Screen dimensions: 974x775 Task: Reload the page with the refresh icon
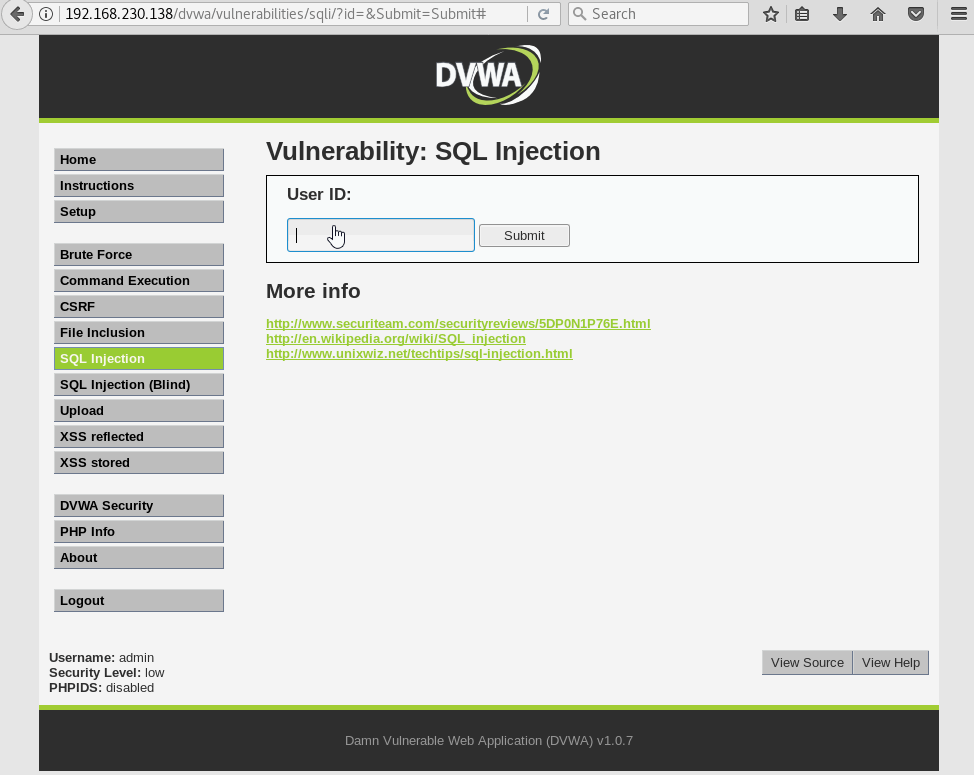click(544, 14)
